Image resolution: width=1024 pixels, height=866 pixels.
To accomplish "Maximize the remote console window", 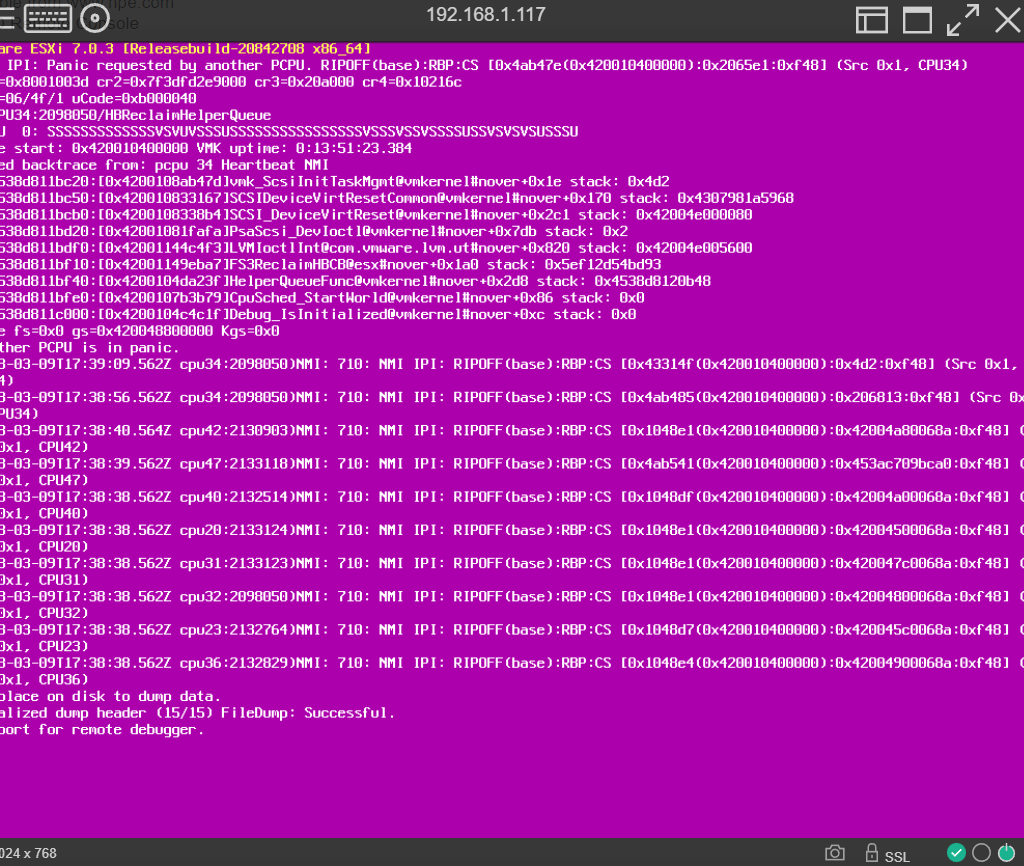I will (x=917, y=20).
